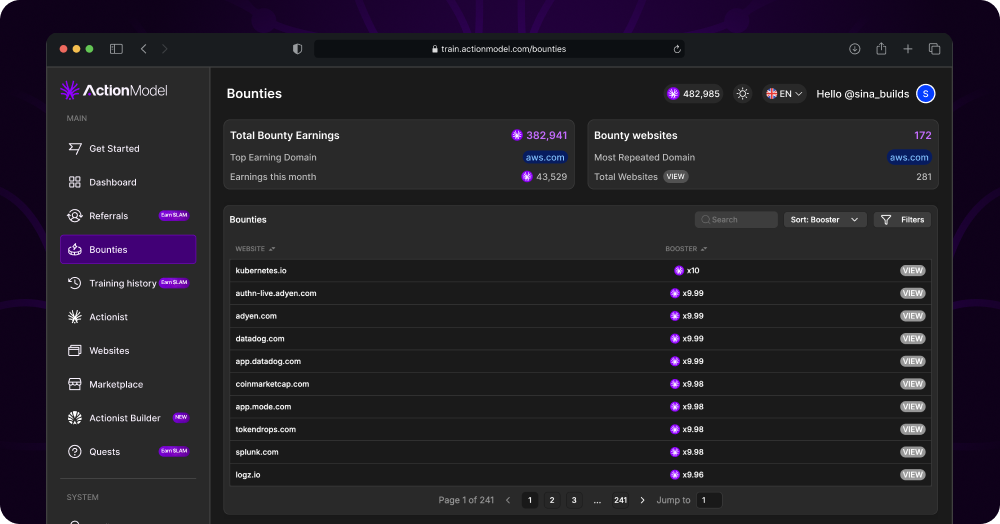
Task: Click the user avatar S
Action: [925, 94]
